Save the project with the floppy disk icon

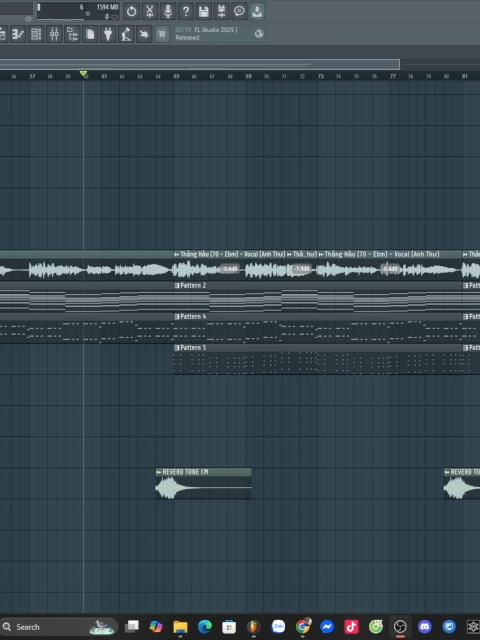[x=204, y=11]
